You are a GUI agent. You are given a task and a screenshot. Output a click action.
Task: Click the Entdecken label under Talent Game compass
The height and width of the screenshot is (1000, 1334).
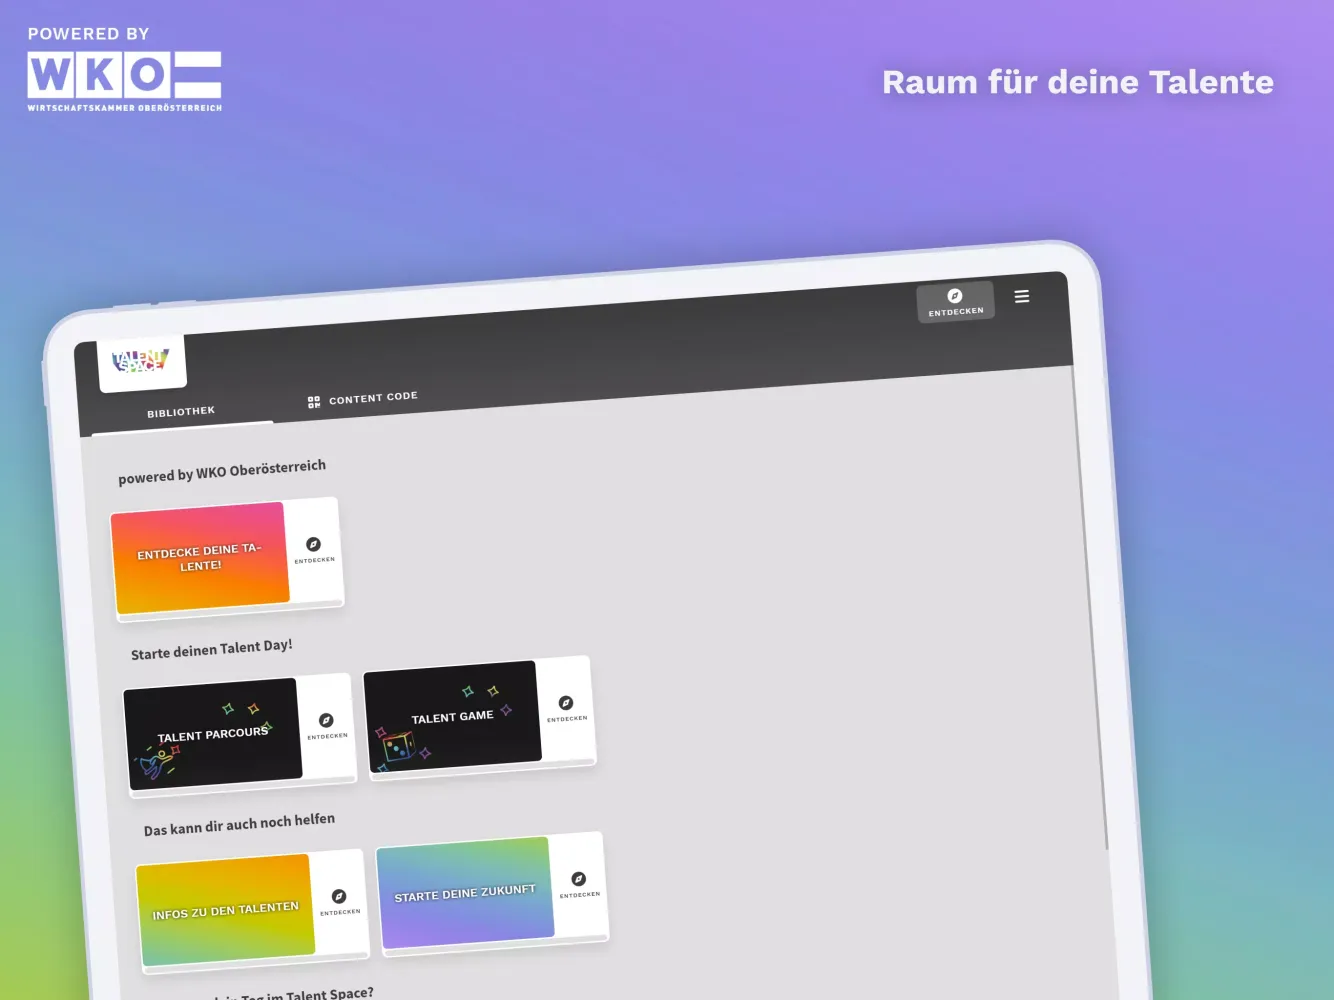(567, 719)
